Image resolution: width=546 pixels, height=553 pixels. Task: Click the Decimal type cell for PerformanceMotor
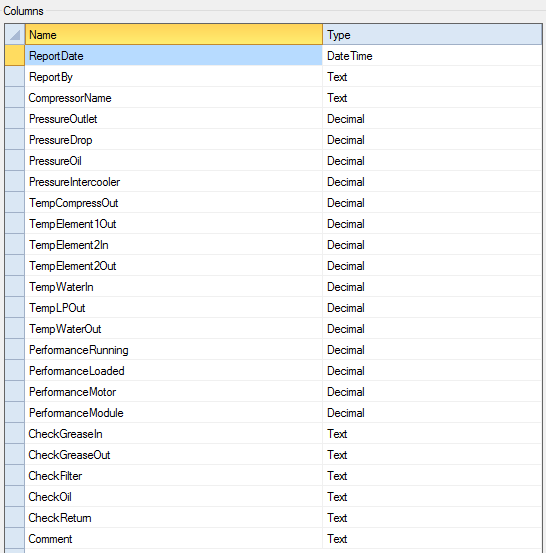point(432,391)
